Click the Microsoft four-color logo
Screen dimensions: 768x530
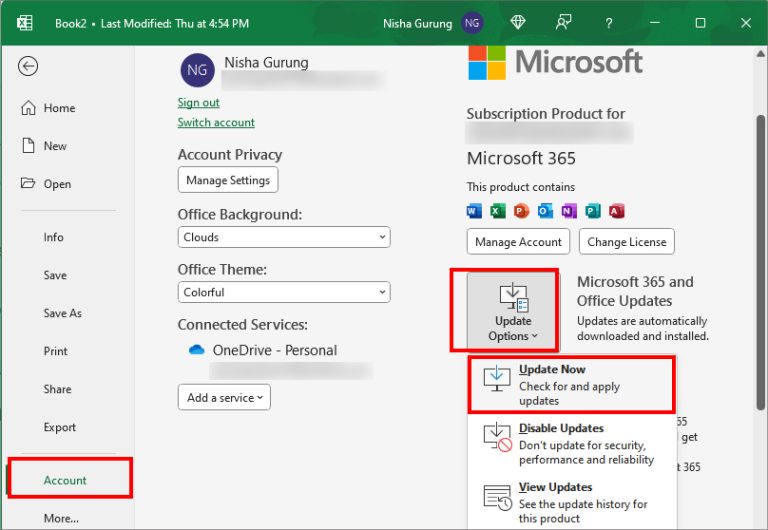click(x=487, y=63)
